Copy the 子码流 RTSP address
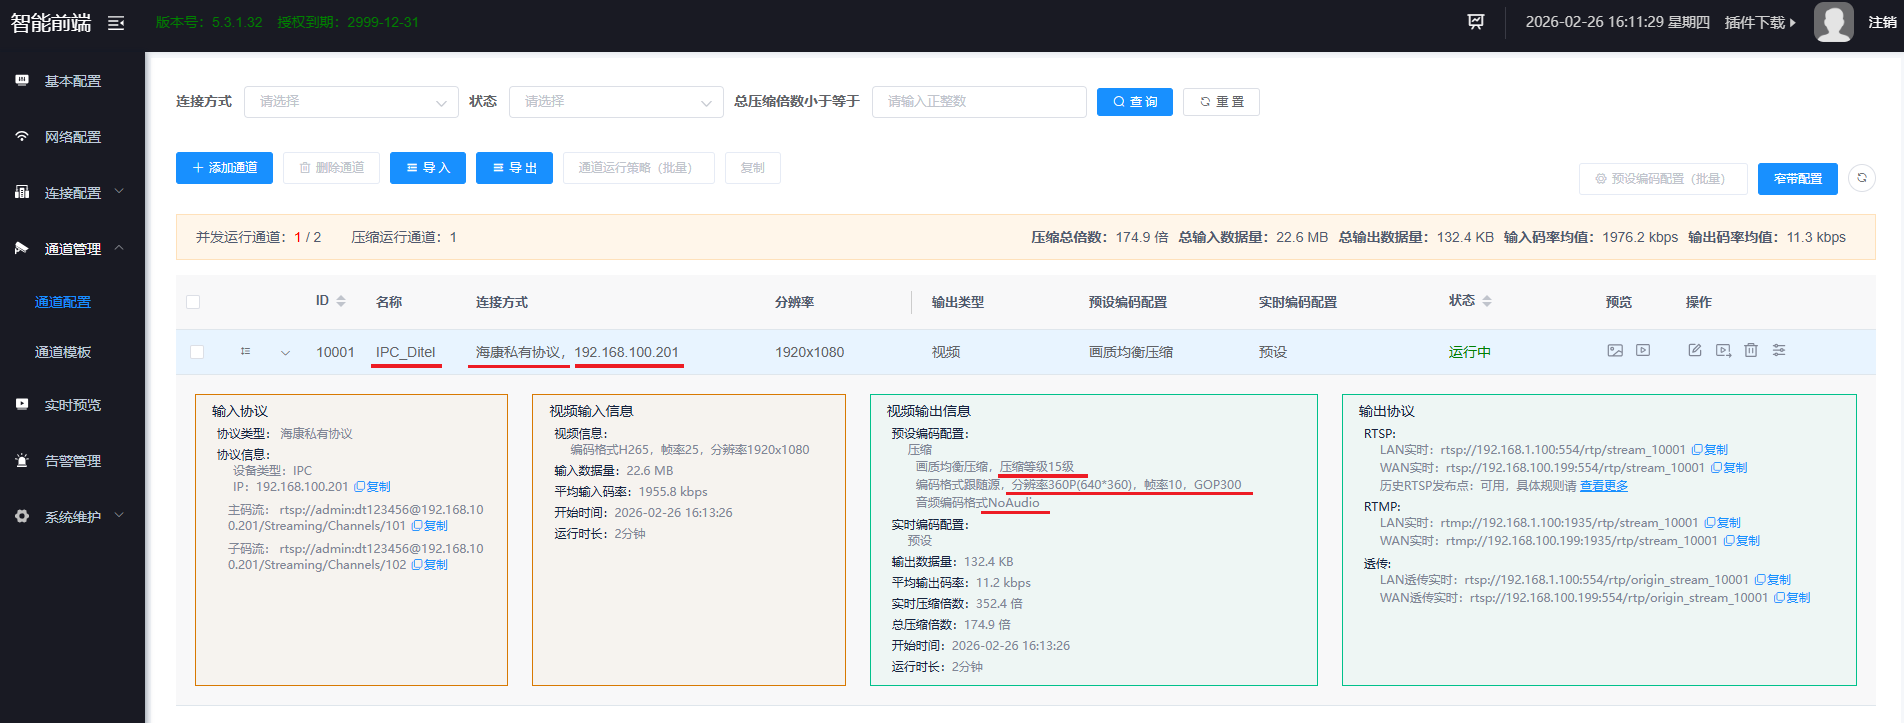This screenshot has height=723, width=1904. click(430, 565)
